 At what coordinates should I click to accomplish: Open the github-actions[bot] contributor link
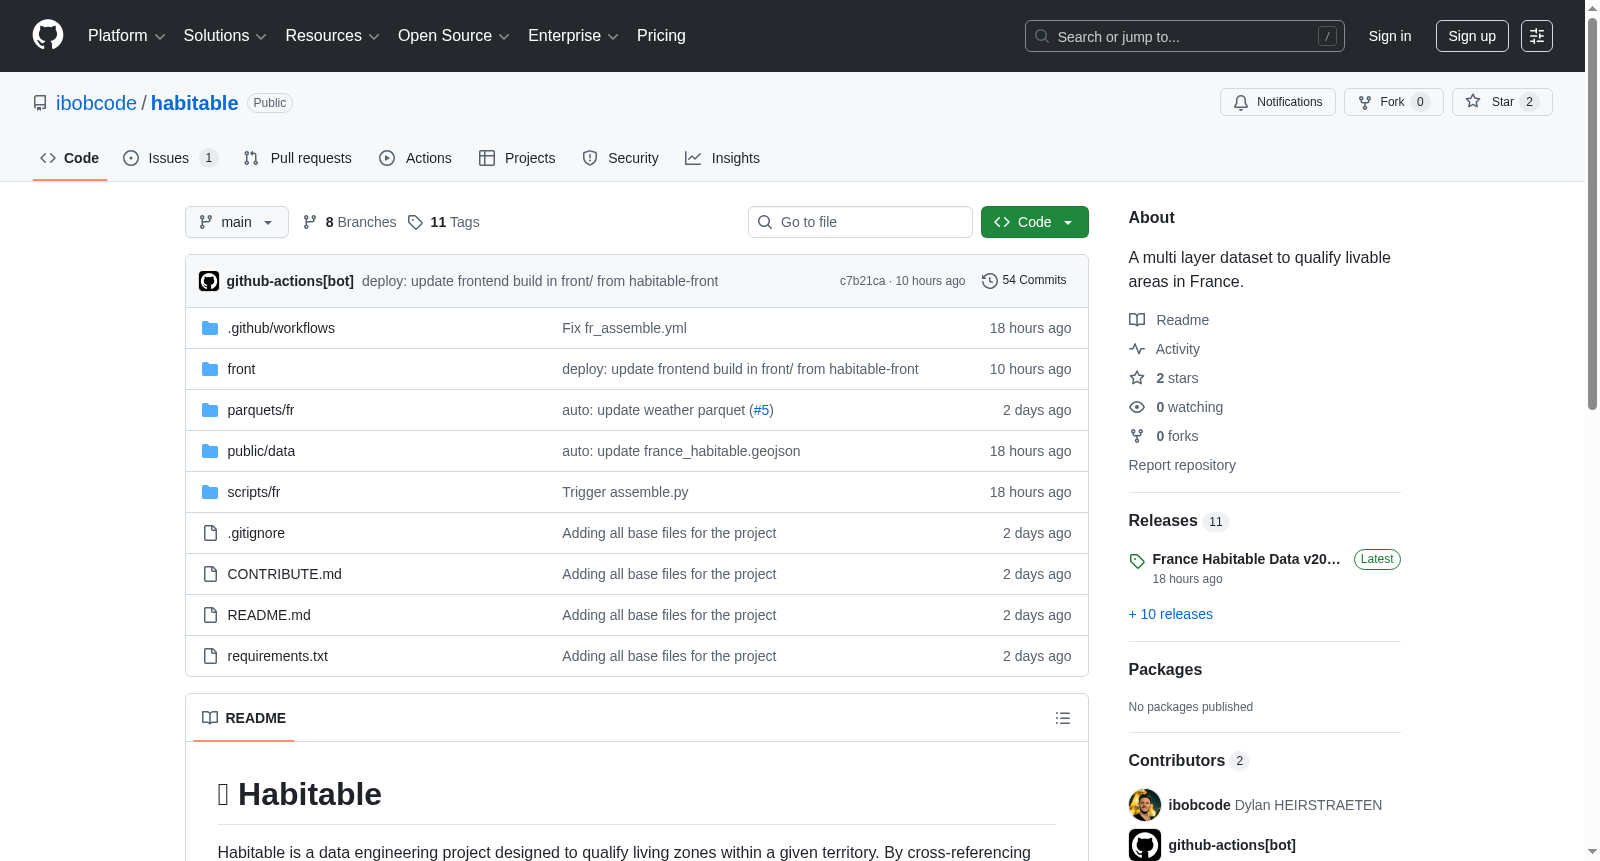1232,845
